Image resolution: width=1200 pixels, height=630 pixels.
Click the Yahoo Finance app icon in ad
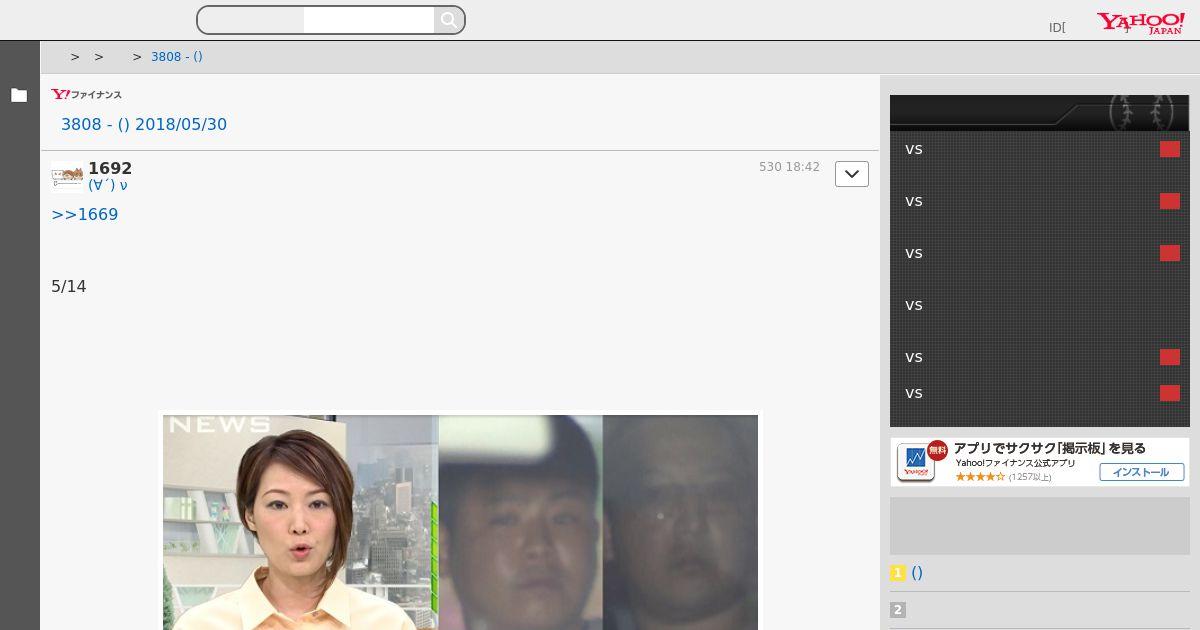coord(916,462)
